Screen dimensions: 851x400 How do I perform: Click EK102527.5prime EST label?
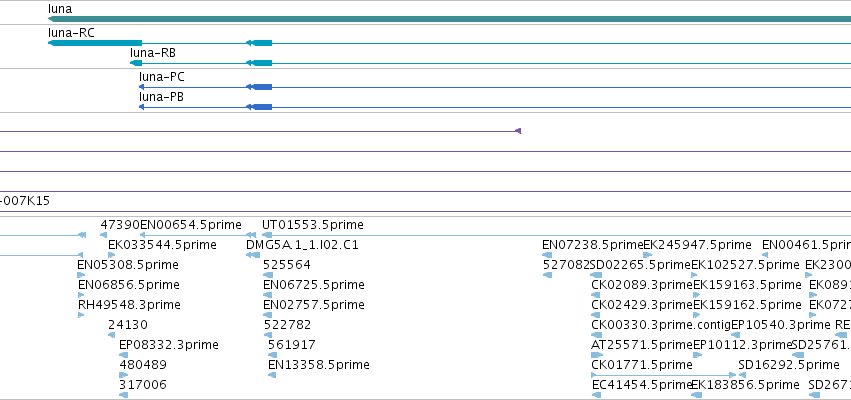(x=745, y=265)
